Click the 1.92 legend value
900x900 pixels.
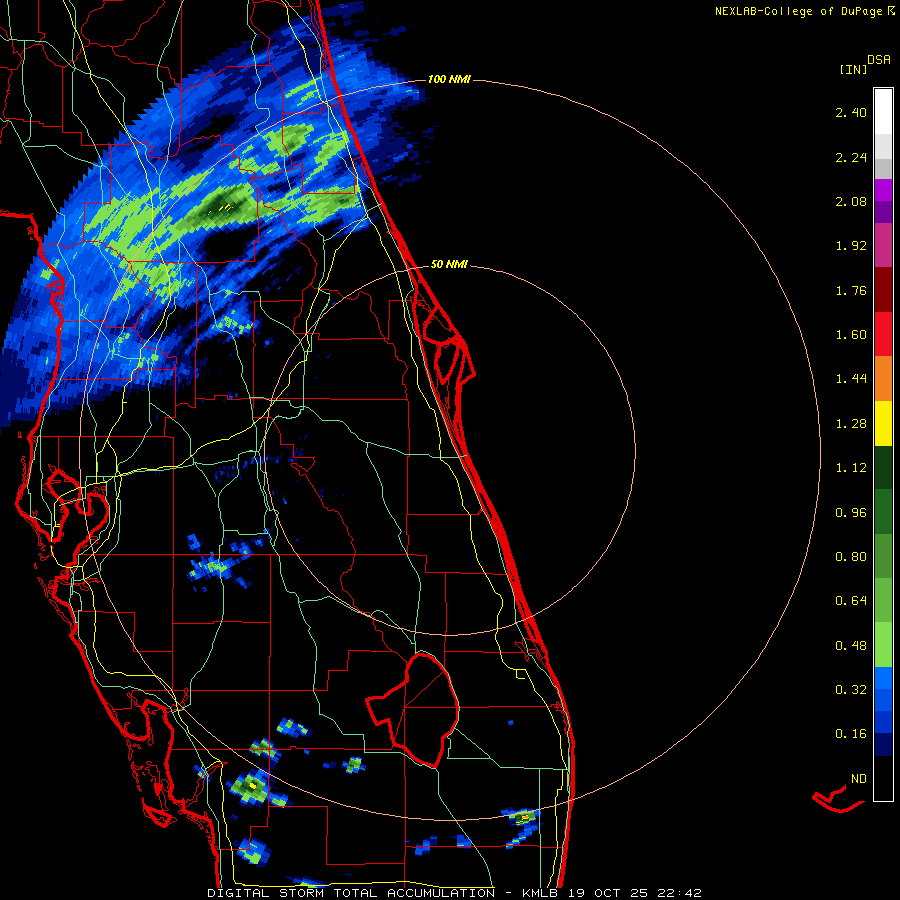pyautogui.click(x=851, y=246)
